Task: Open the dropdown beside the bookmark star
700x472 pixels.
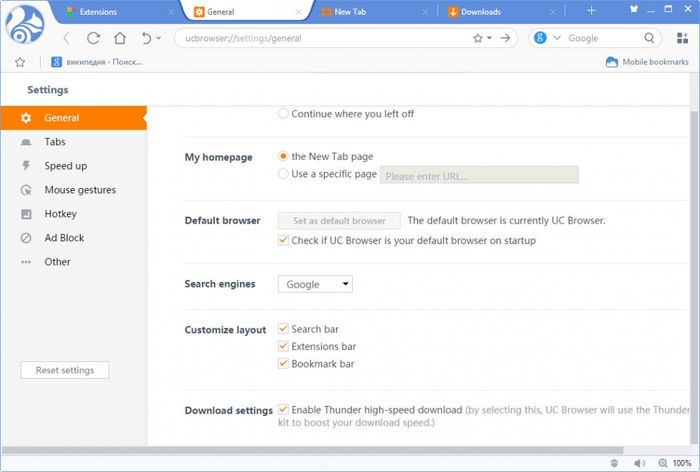Action: pyautogui.click(x=490, y=38)
